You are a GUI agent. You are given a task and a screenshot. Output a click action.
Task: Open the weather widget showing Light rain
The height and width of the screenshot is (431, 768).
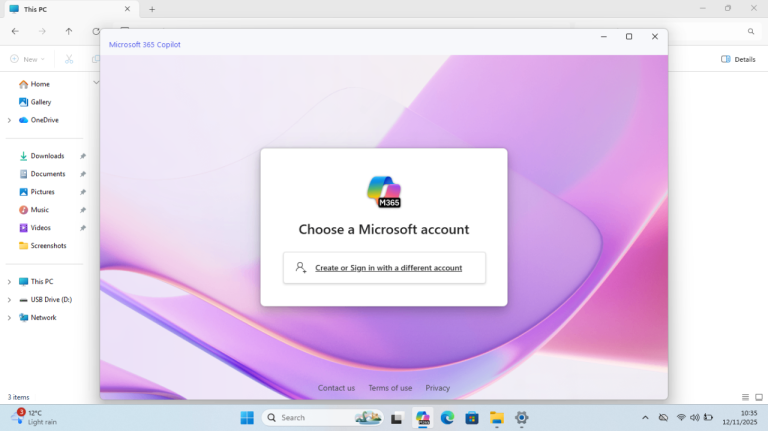click(34, 417)
